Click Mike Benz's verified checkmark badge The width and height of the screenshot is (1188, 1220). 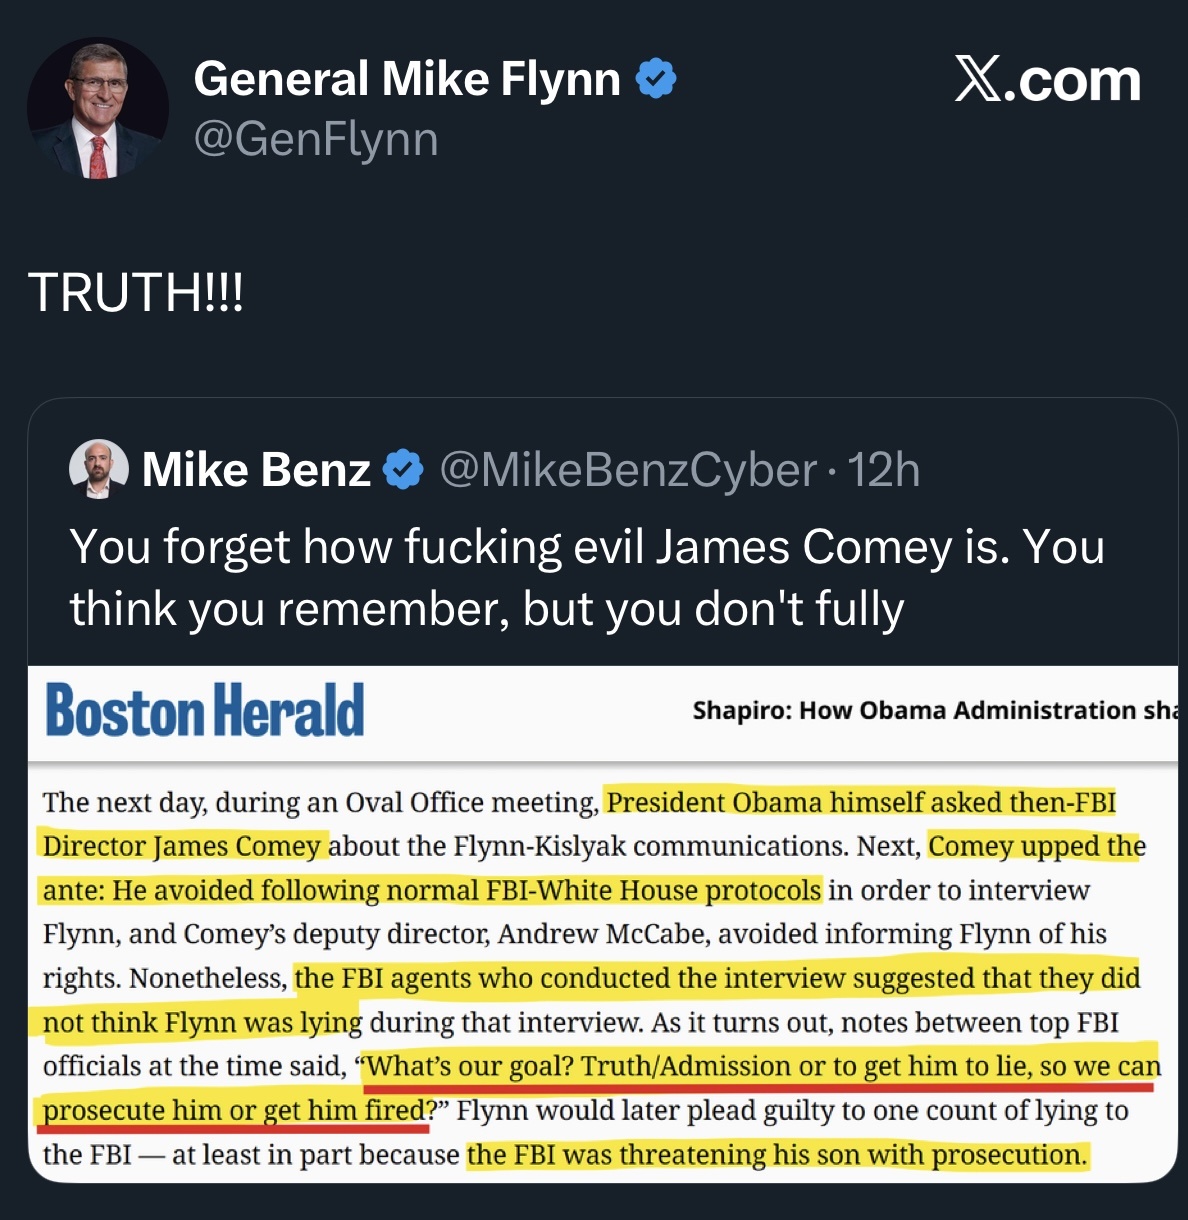(404, 470)
